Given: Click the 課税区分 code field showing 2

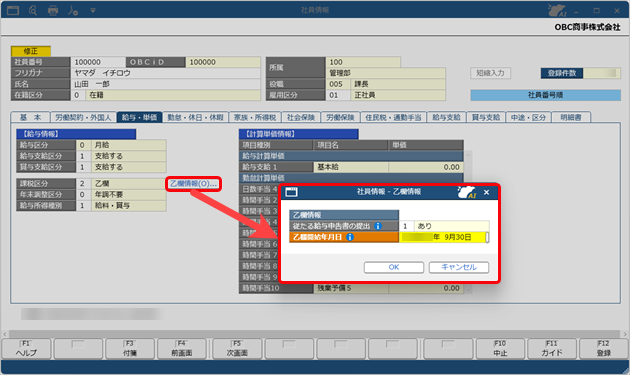Looking at the screenshot, I should [84, 184].
